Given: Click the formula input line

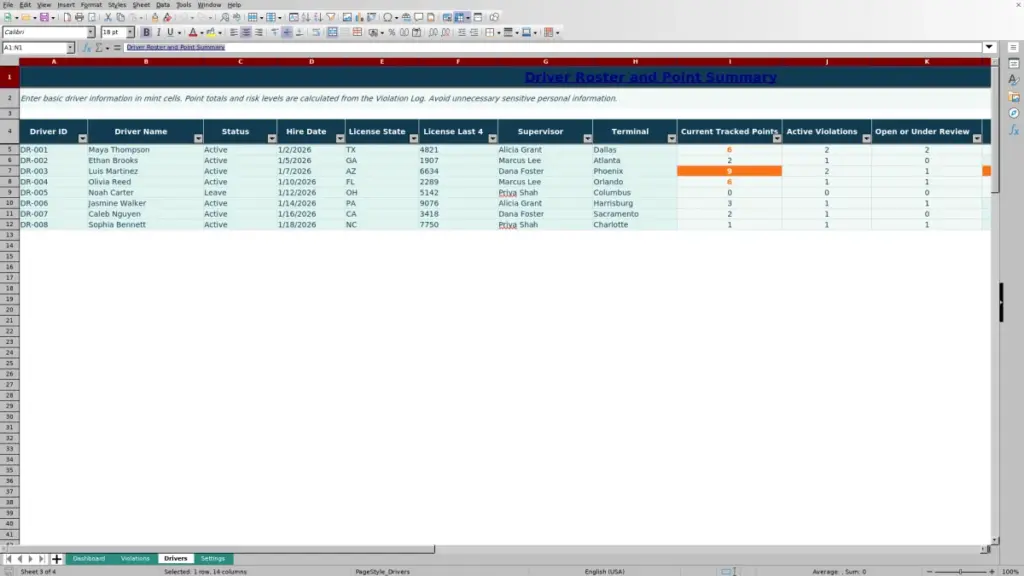Looking at the screenshot, I should click(x=552, y=47).
